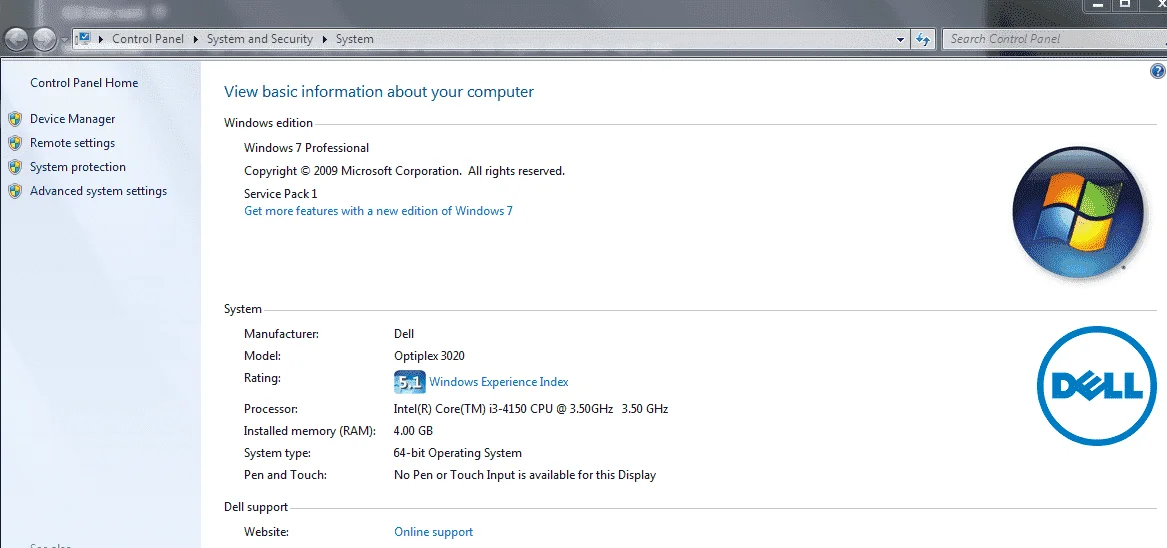Select Control Panel in the breadcrumb path
Viewport: 1167px width, 548px height.
tap(147, 39)
